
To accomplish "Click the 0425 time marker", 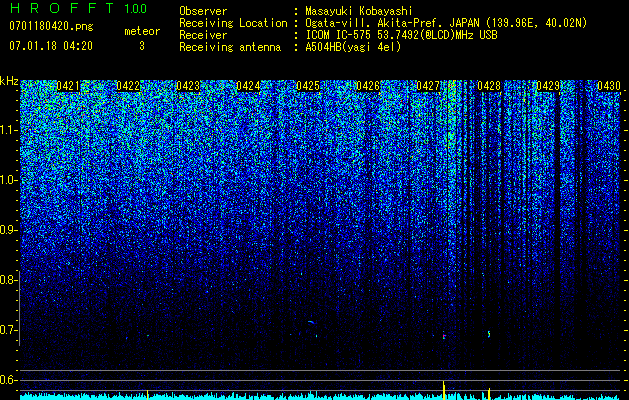I will (308, 86).
